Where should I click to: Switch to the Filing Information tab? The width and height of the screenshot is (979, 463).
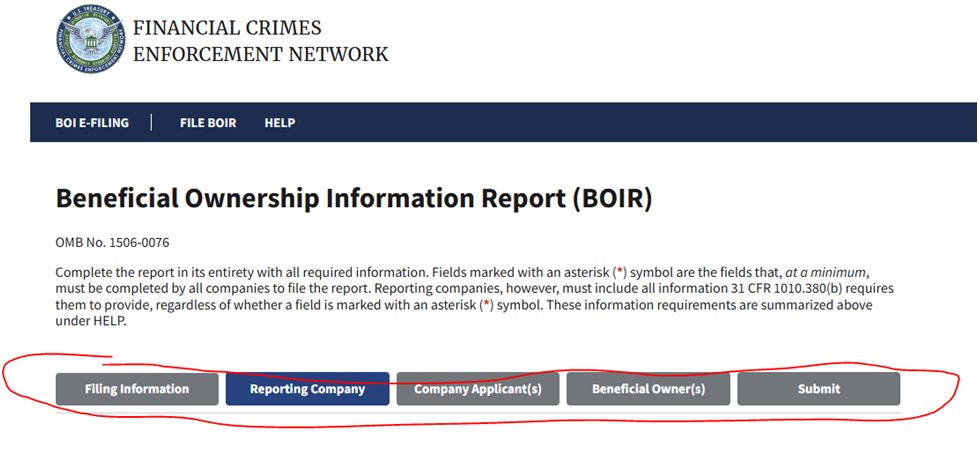click(x=137, y=389)
